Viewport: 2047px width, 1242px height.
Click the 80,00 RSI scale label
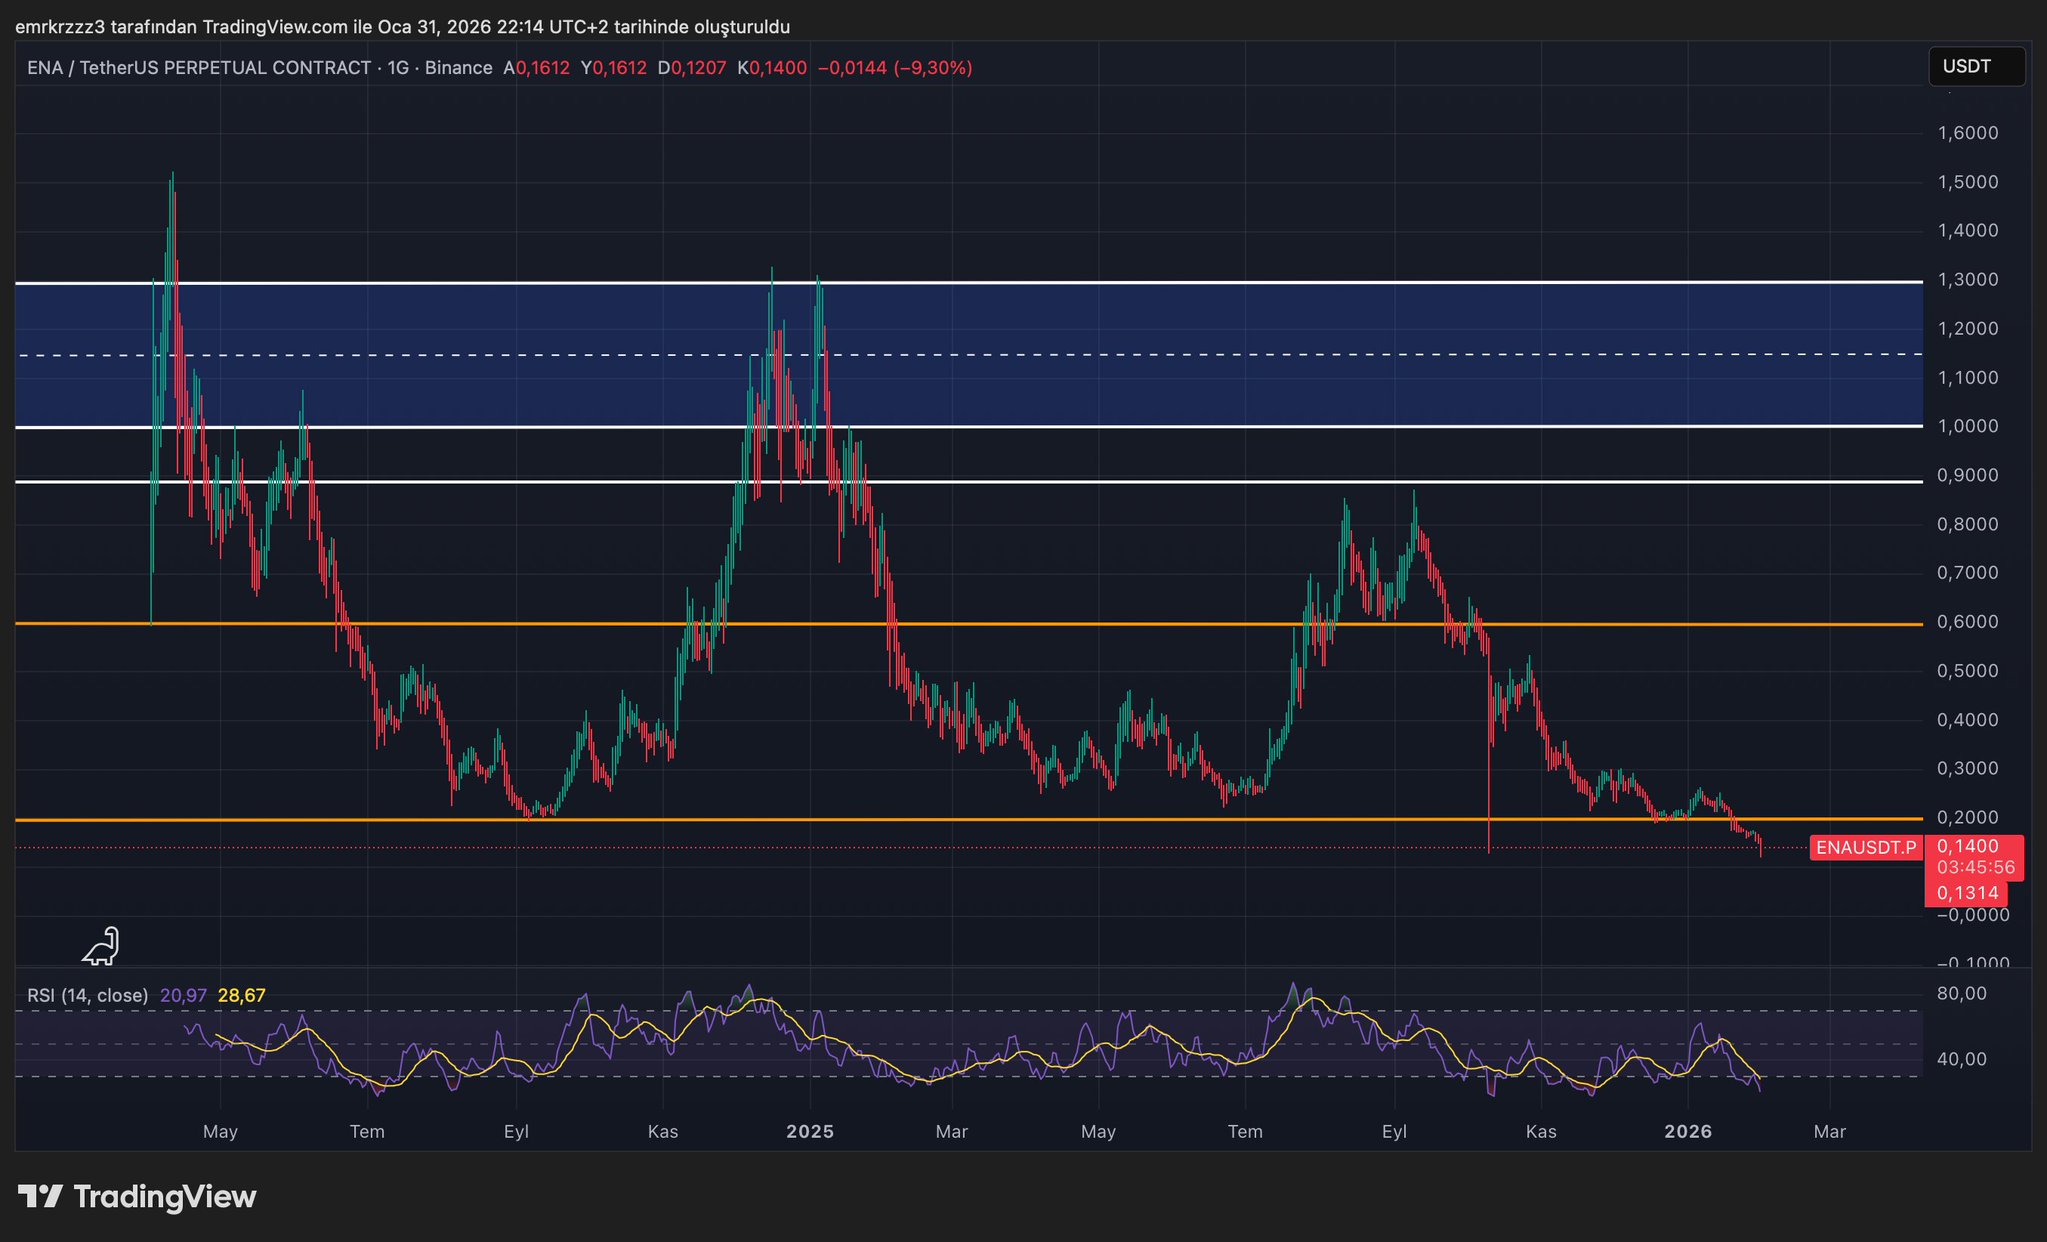[1961, 994]
